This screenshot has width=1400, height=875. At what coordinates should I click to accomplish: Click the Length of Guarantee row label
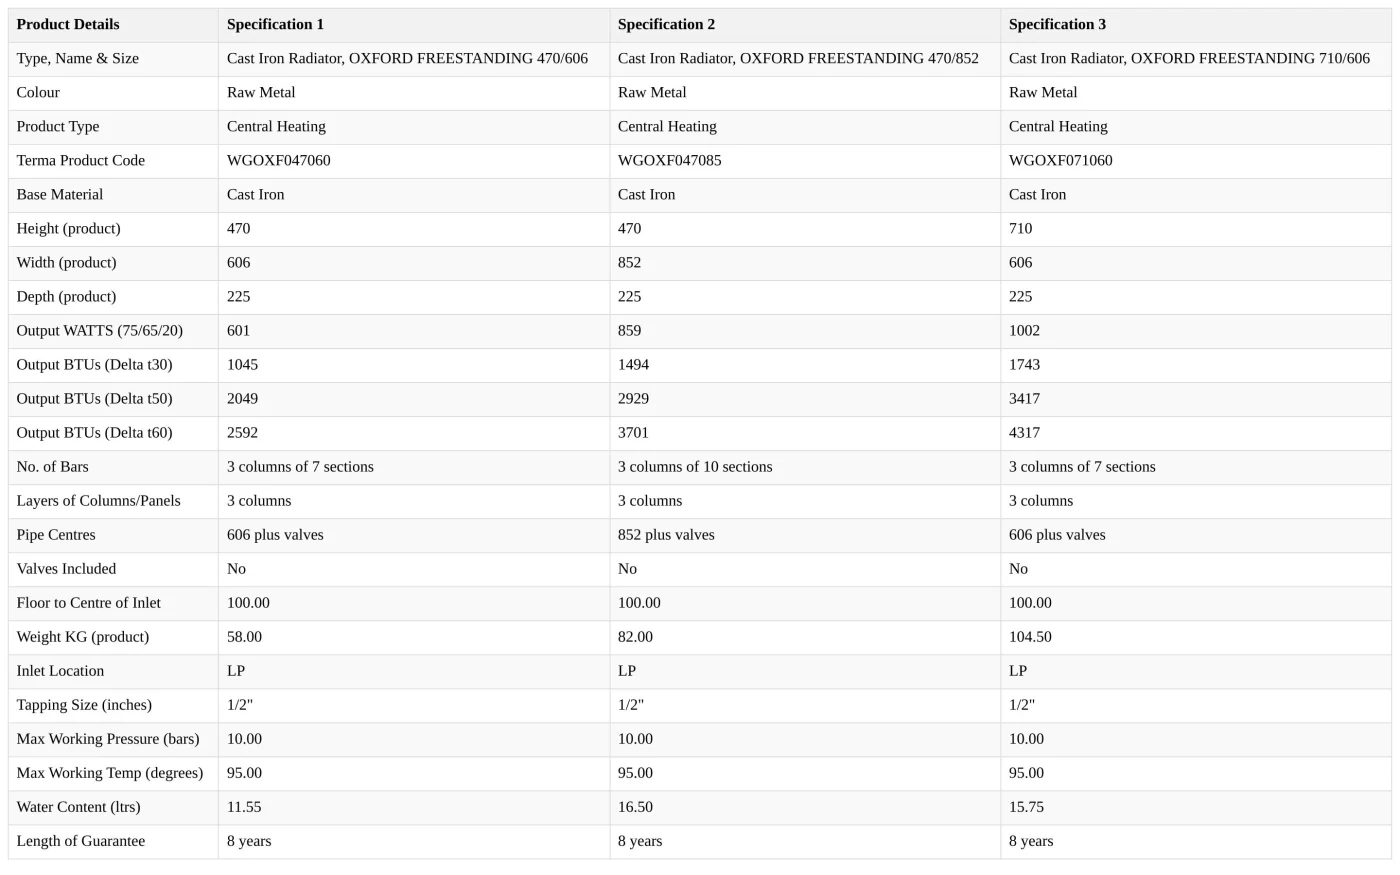(x=81, y=841)
